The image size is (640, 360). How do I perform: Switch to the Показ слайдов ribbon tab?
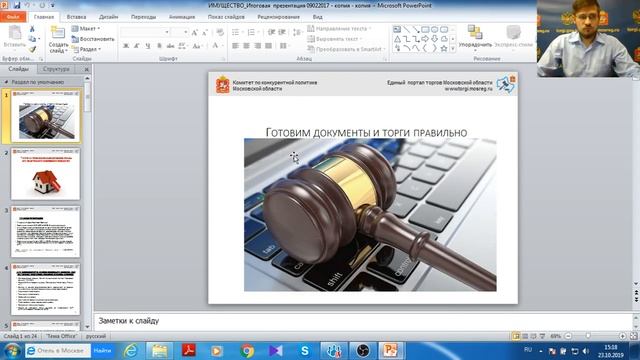pos(226,17)
